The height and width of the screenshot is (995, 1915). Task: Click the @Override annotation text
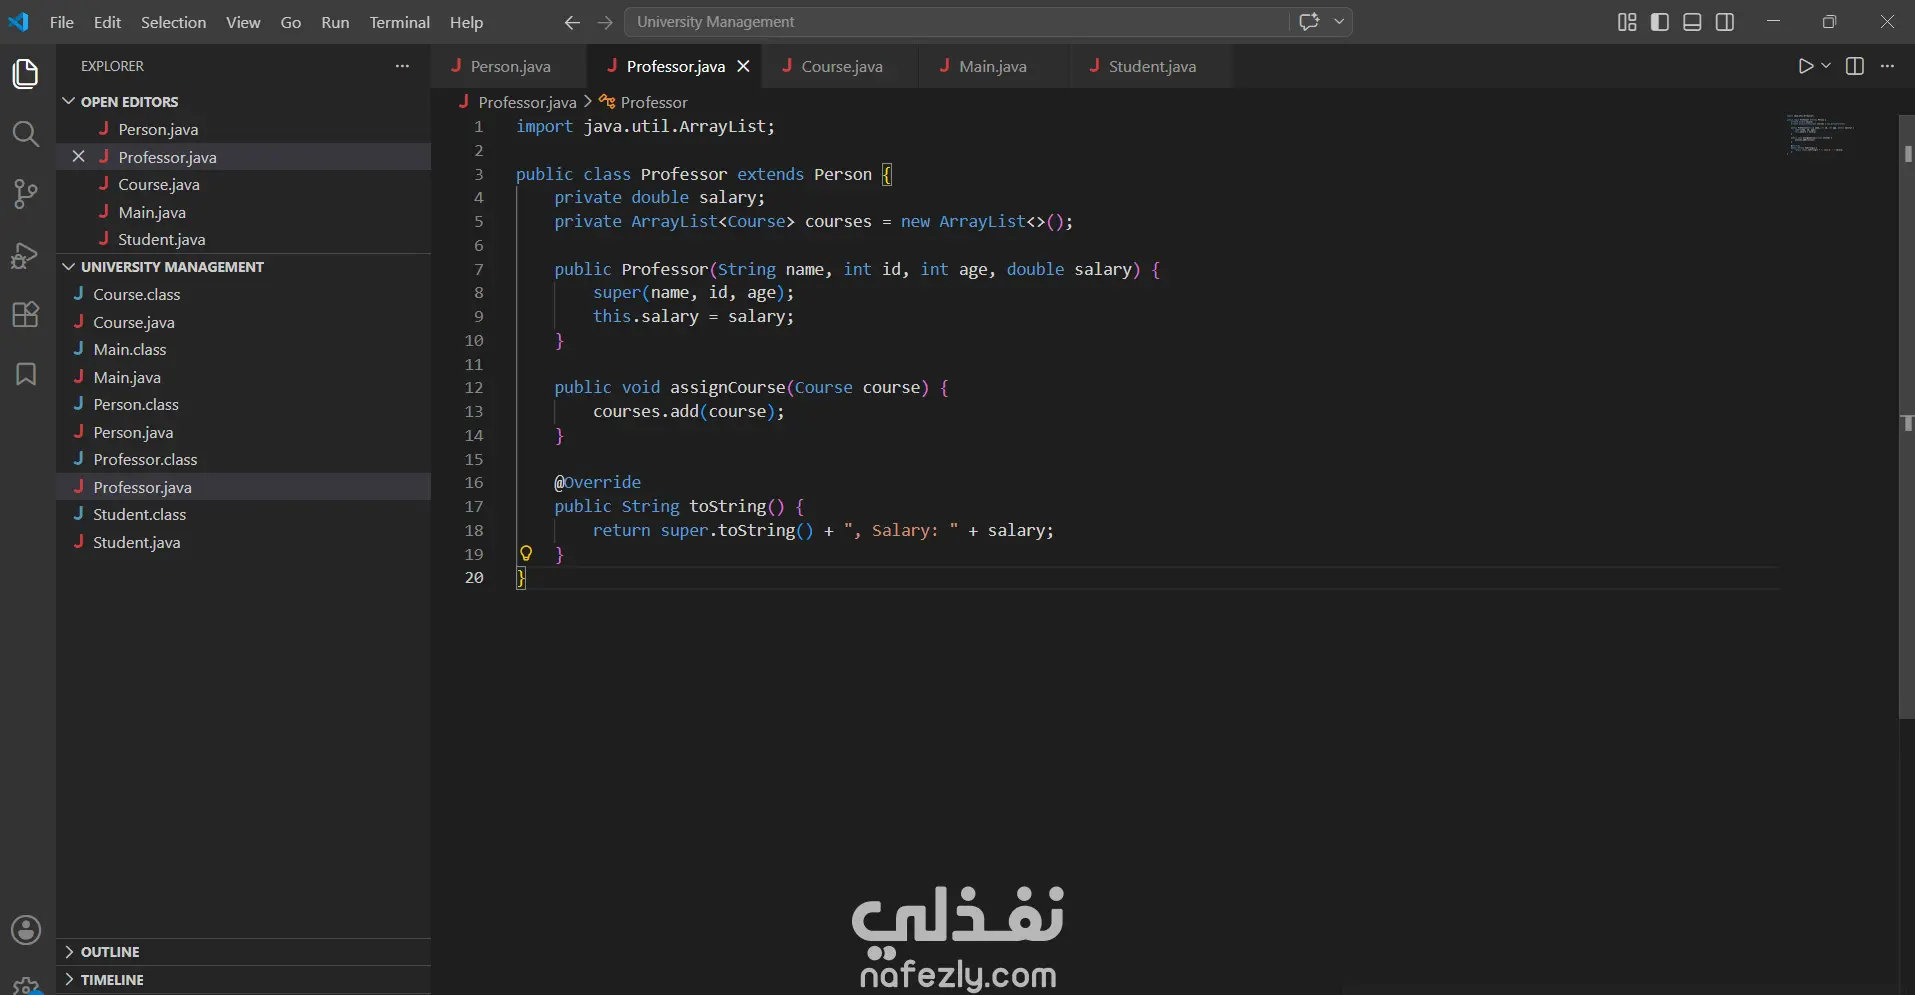click(x=598, y=482)
